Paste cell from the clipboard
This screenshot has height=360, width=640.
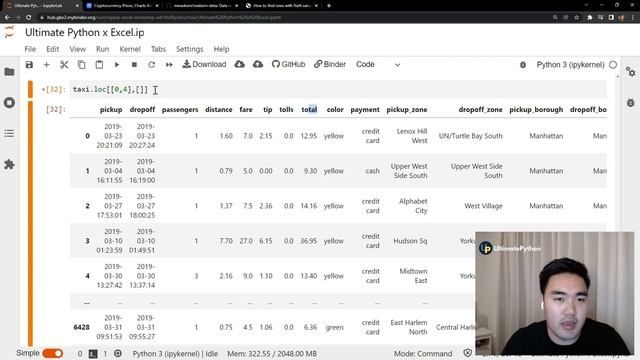pyautogui.click(x=99, y=64)
